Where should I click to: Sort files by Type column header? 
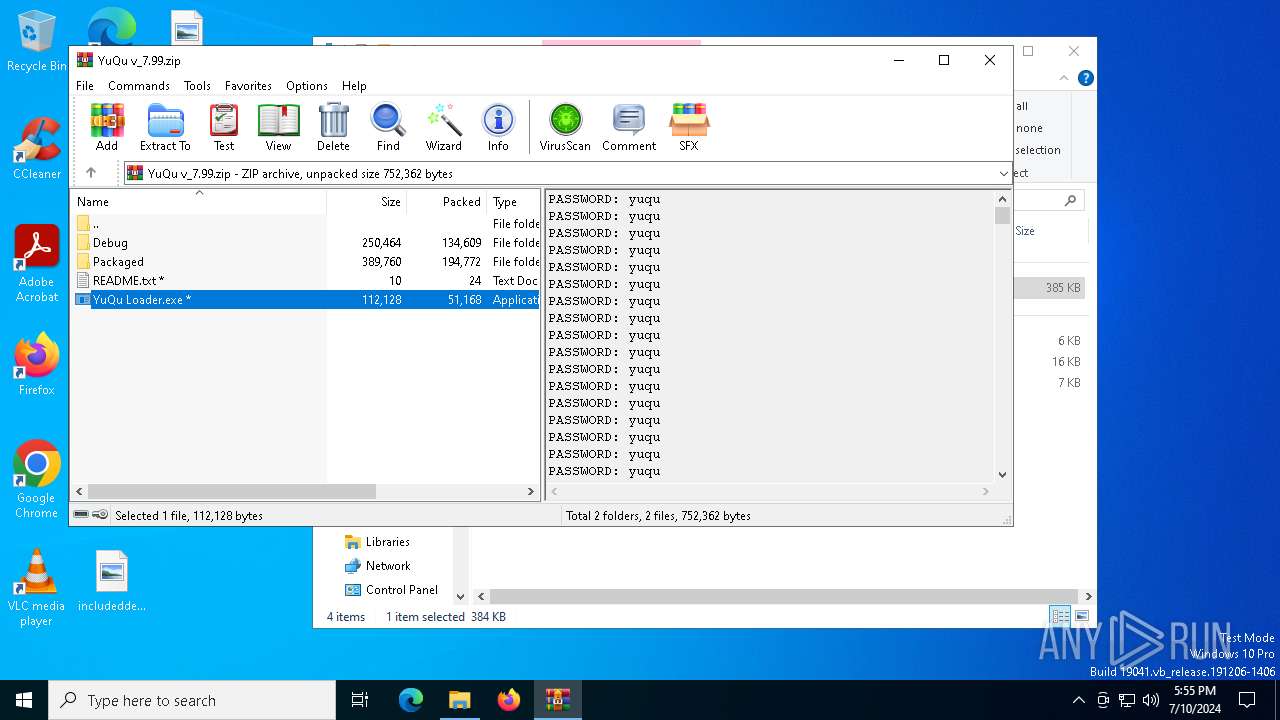pos(513,201)
